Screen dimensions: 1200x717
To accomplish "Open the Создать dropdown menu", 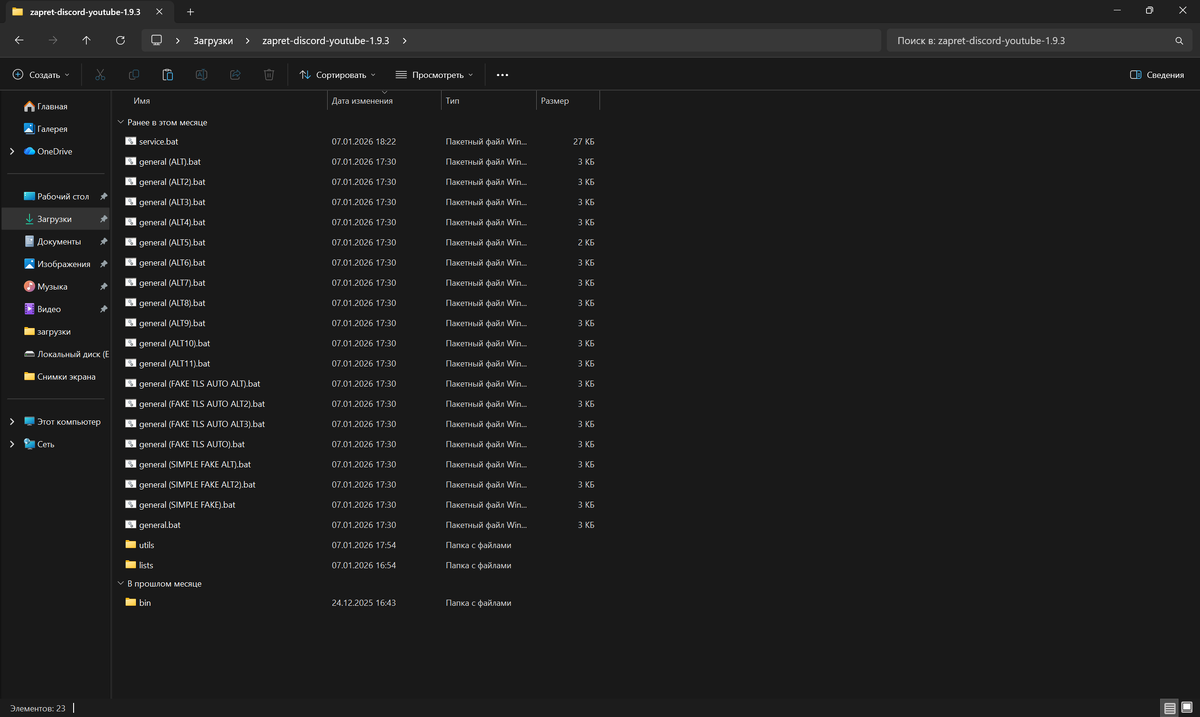I will (41, 75).
